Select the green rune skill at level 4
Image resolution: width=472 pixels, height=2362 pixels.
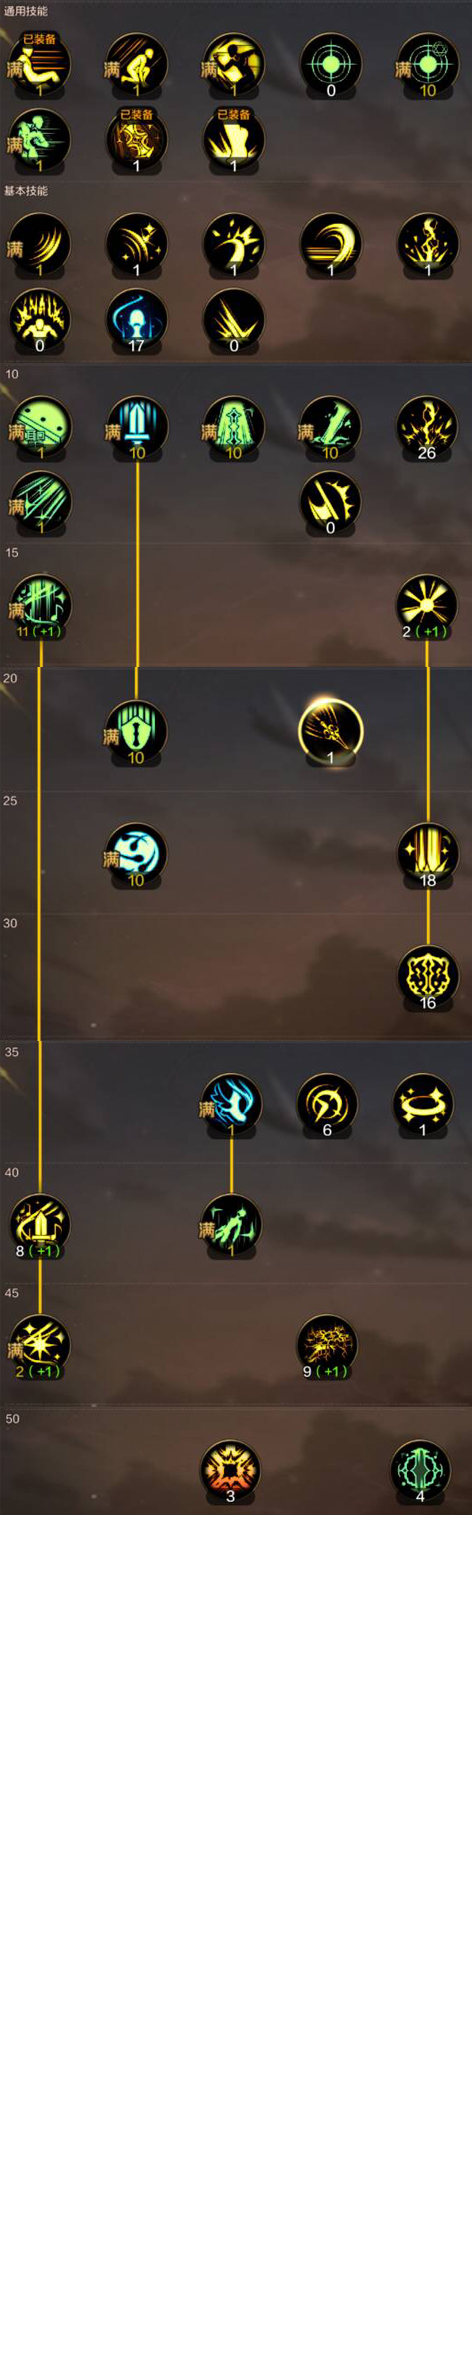tap(422, 1471)
